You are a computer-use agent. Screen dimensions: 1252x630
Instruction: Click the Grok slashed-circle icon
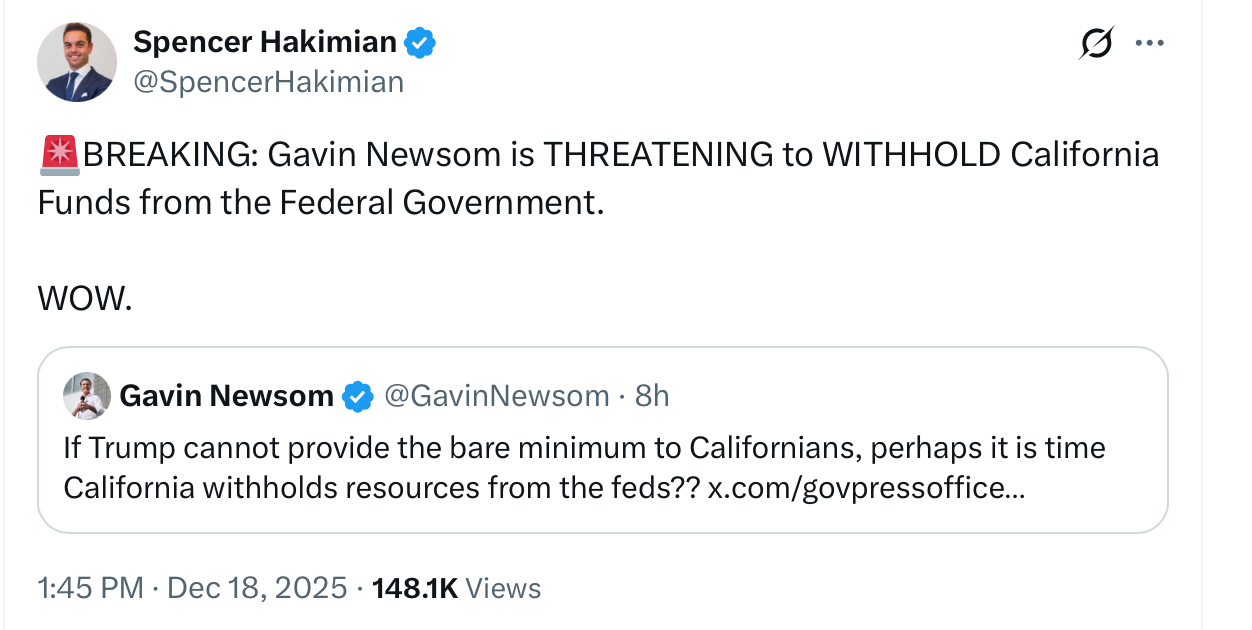click(x=1096, y=44)
